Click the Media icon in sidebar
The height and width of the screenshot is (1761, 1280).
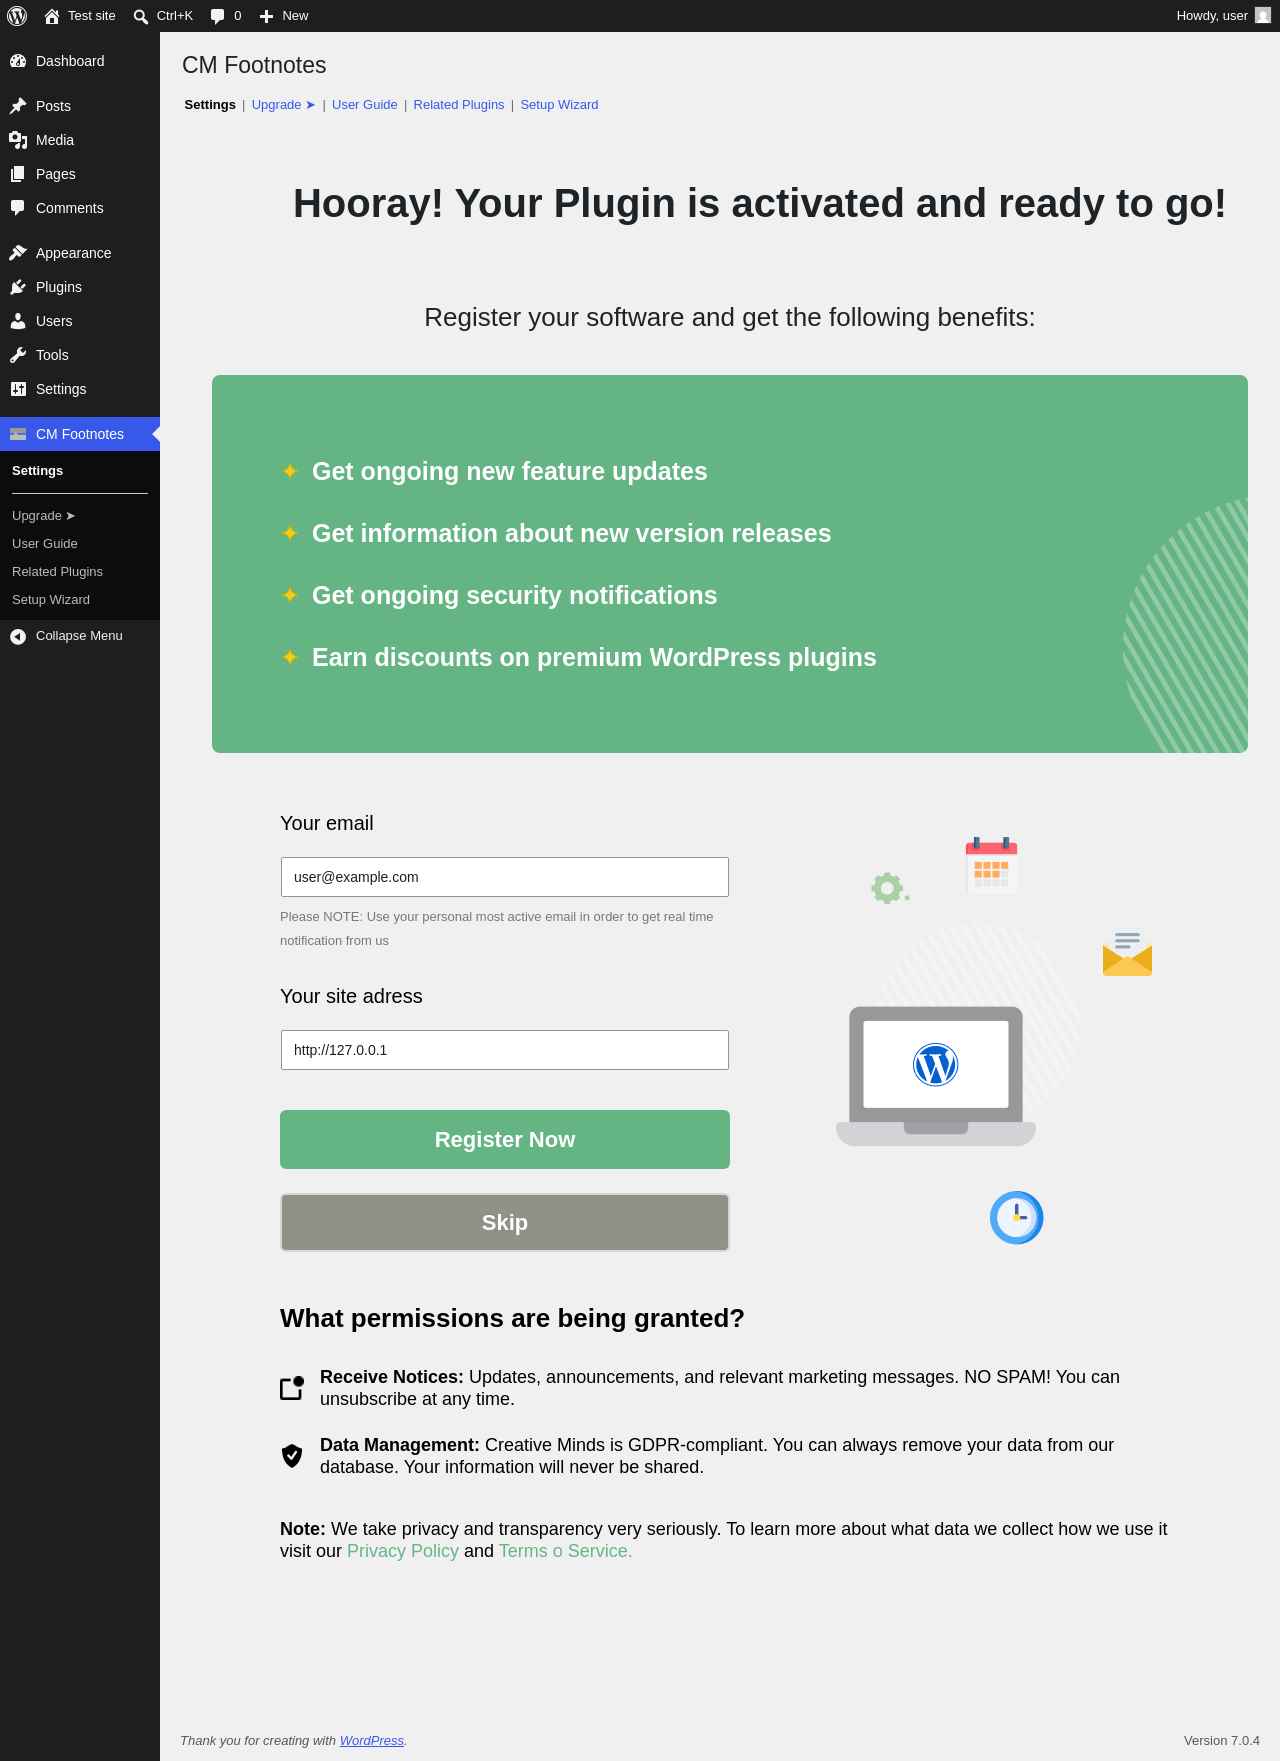[18, 140]
